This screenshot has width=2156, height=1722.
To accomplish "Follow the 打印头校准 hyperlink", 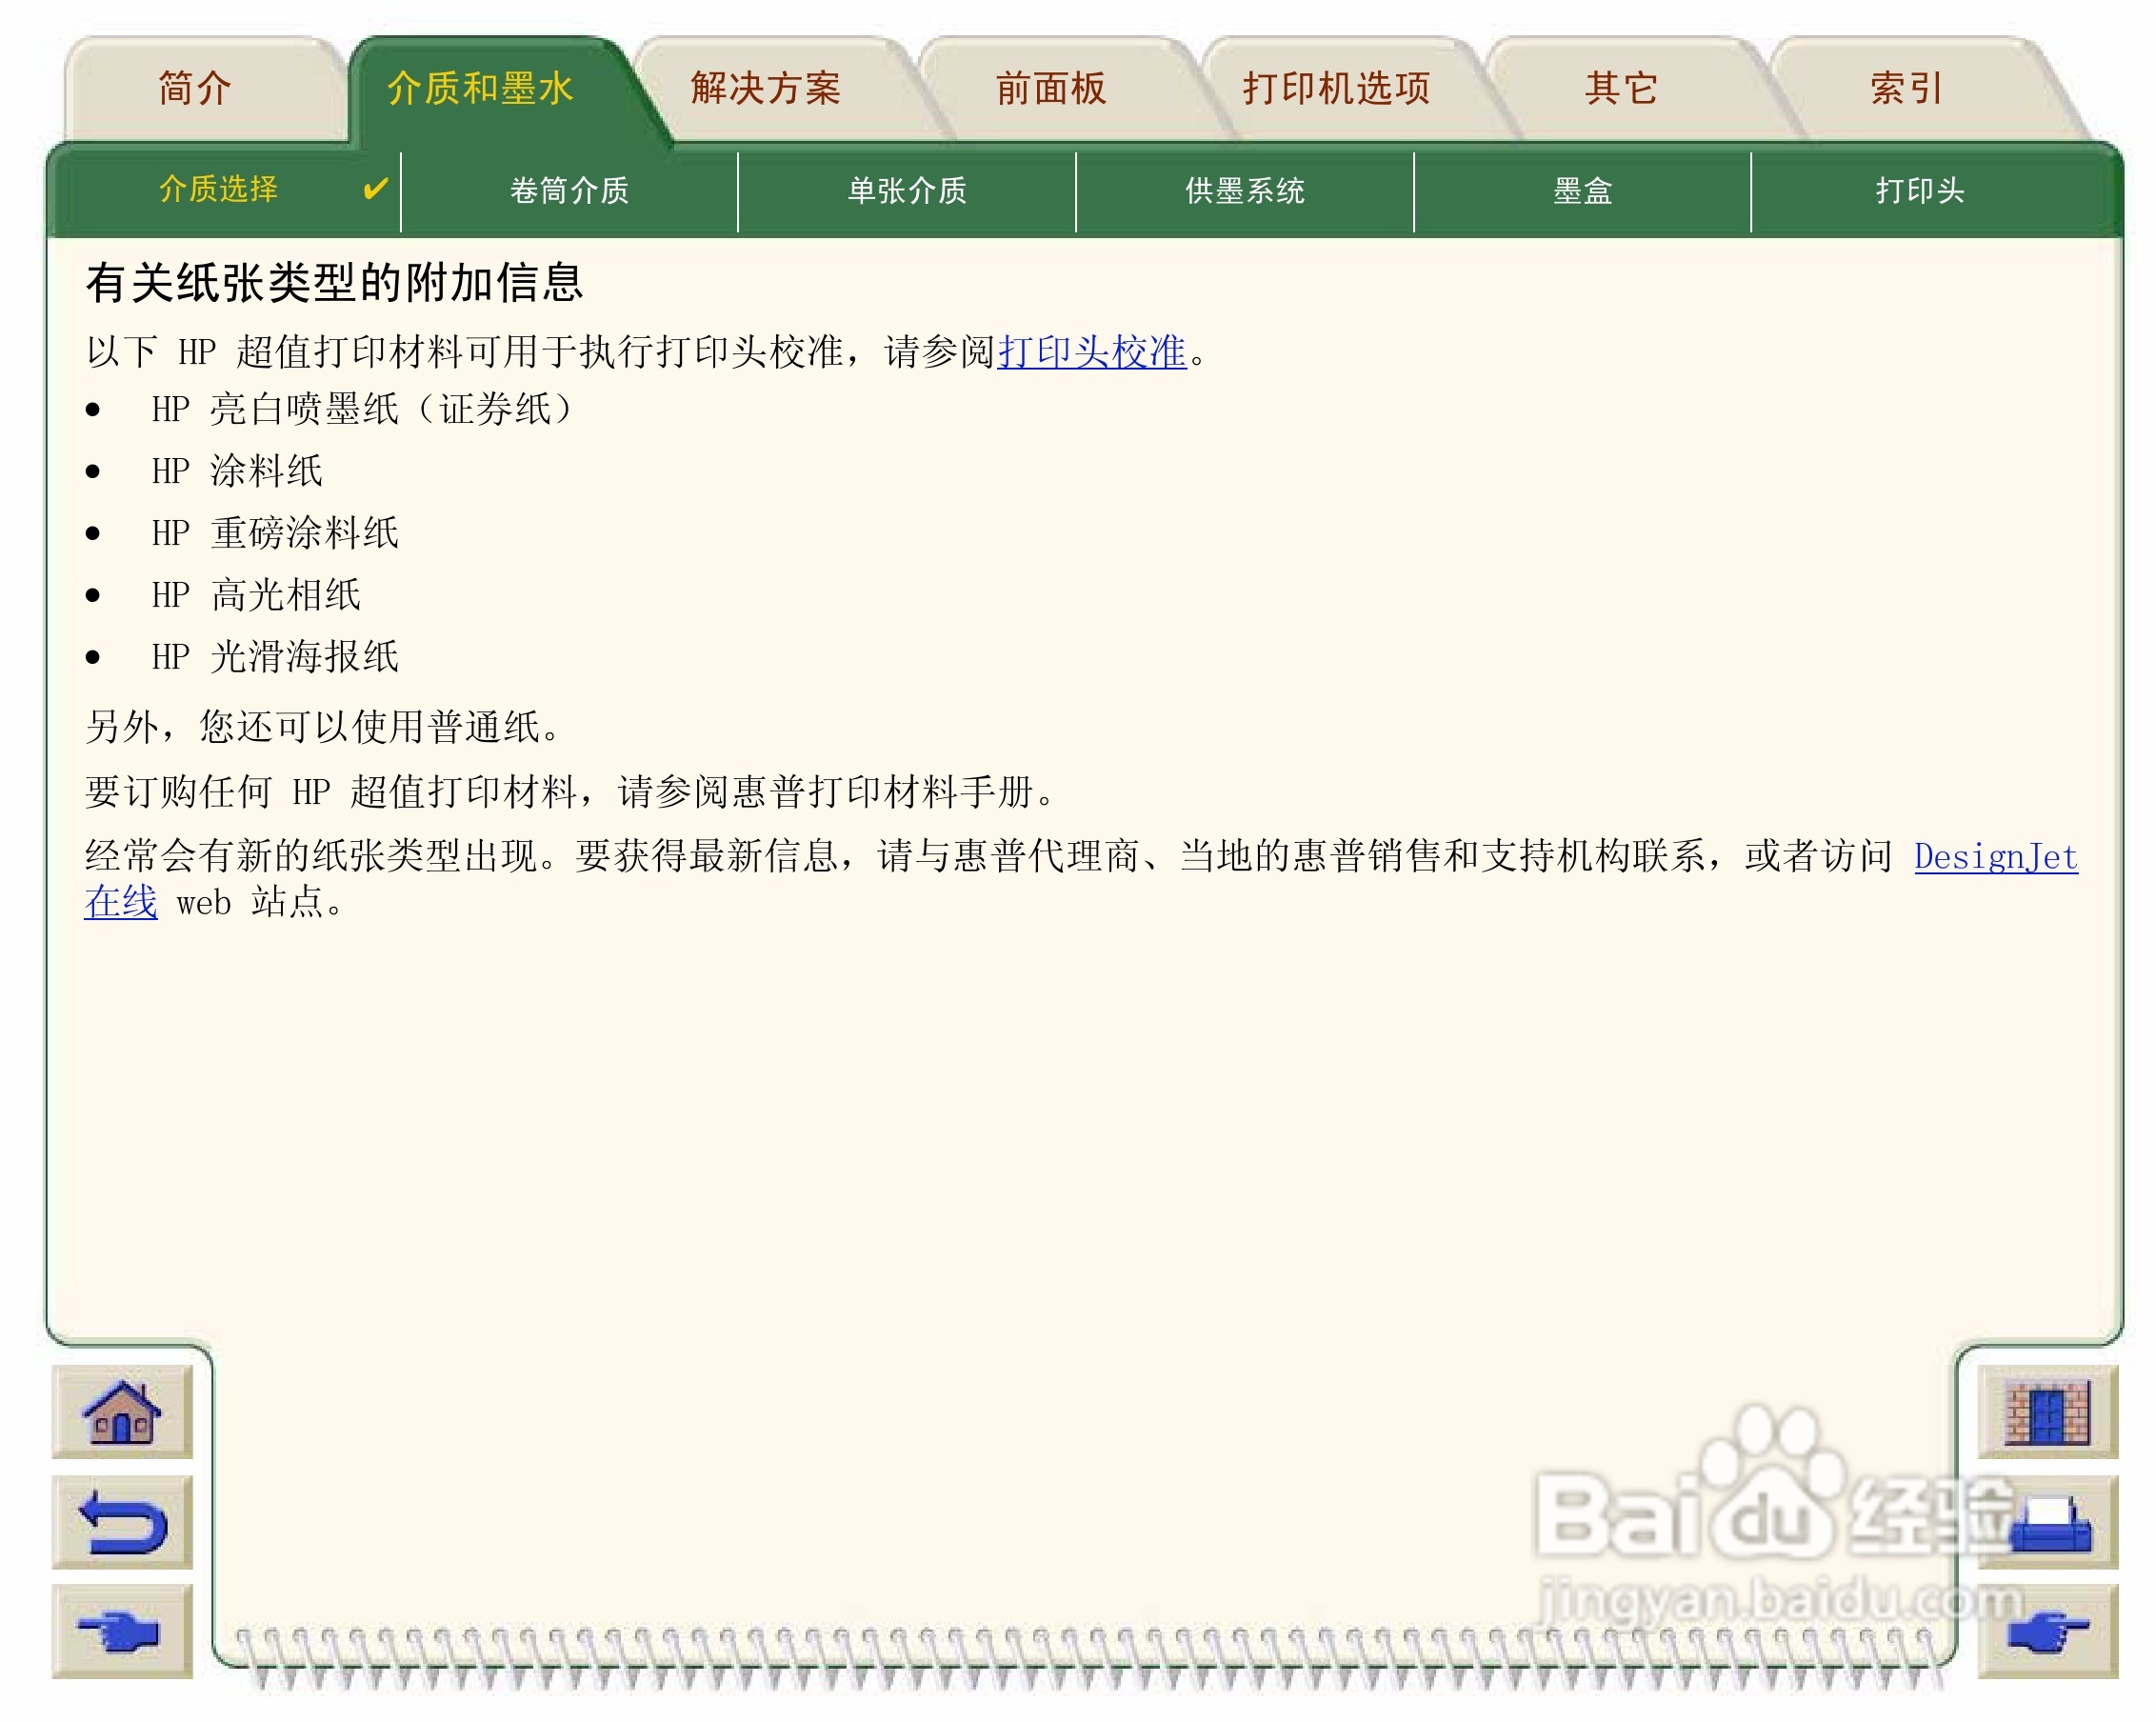I will point(1091,351).
